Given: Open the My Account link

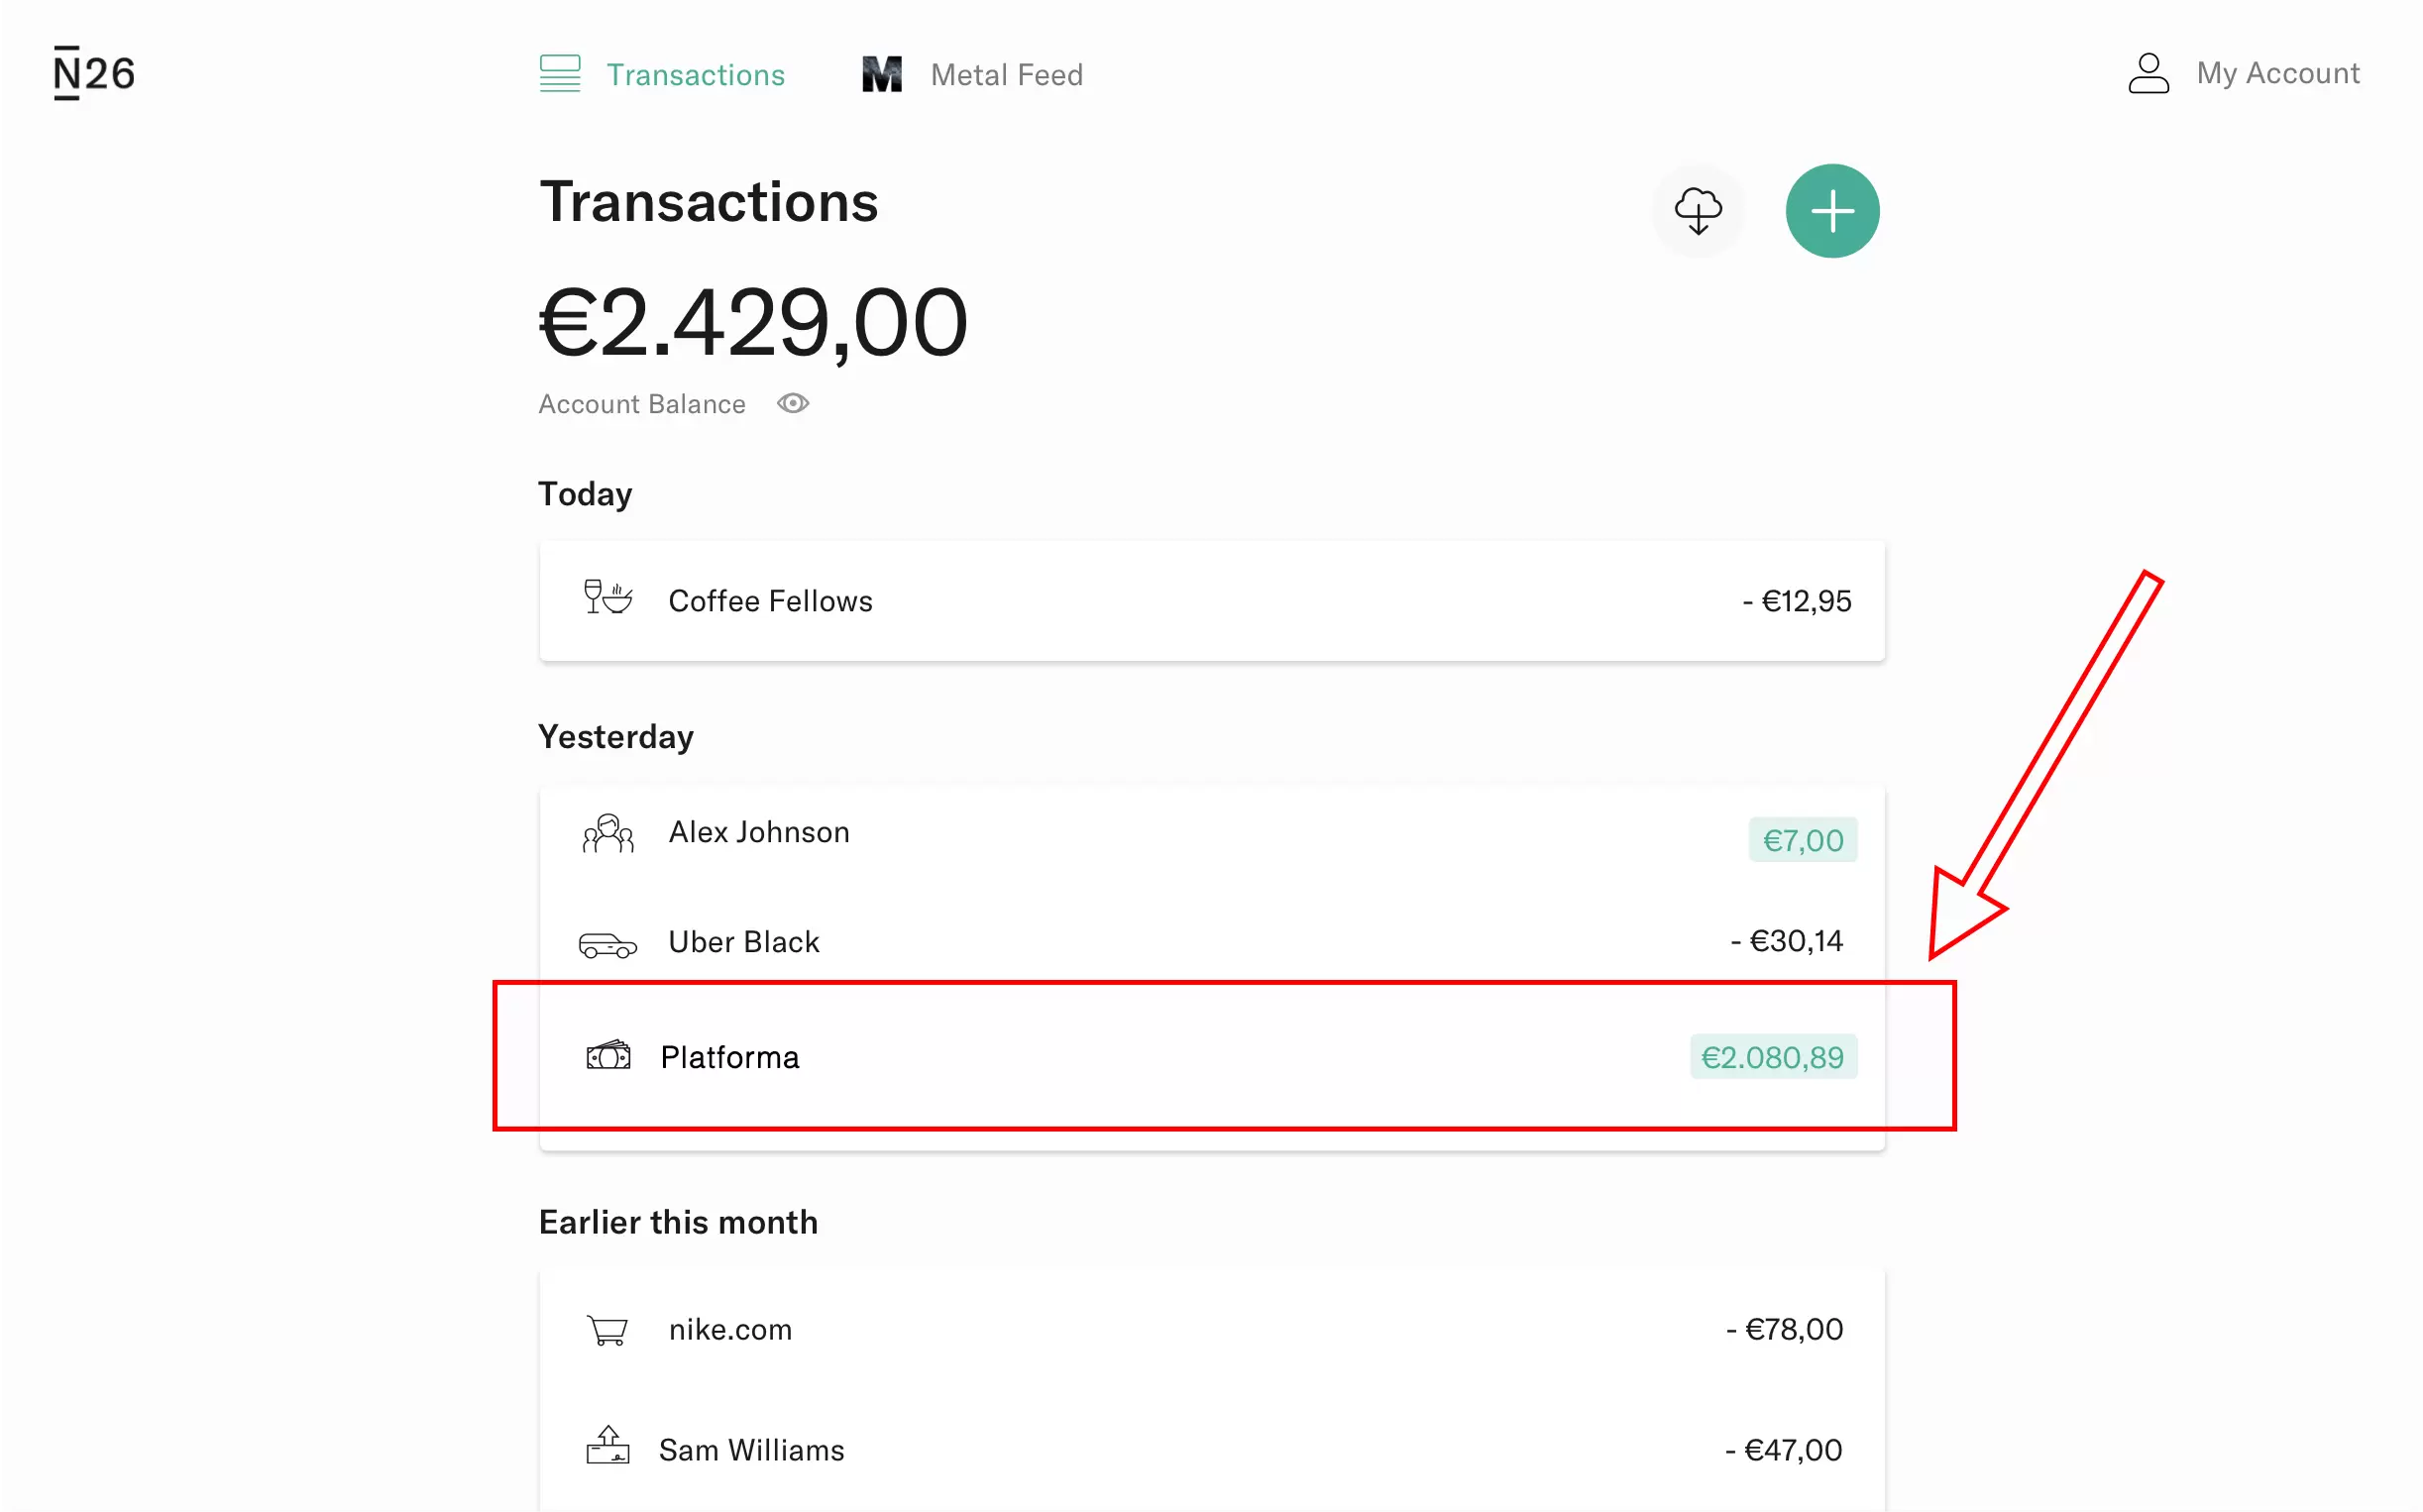Looking at the screenshot, I should click(x=2277, y=73).
